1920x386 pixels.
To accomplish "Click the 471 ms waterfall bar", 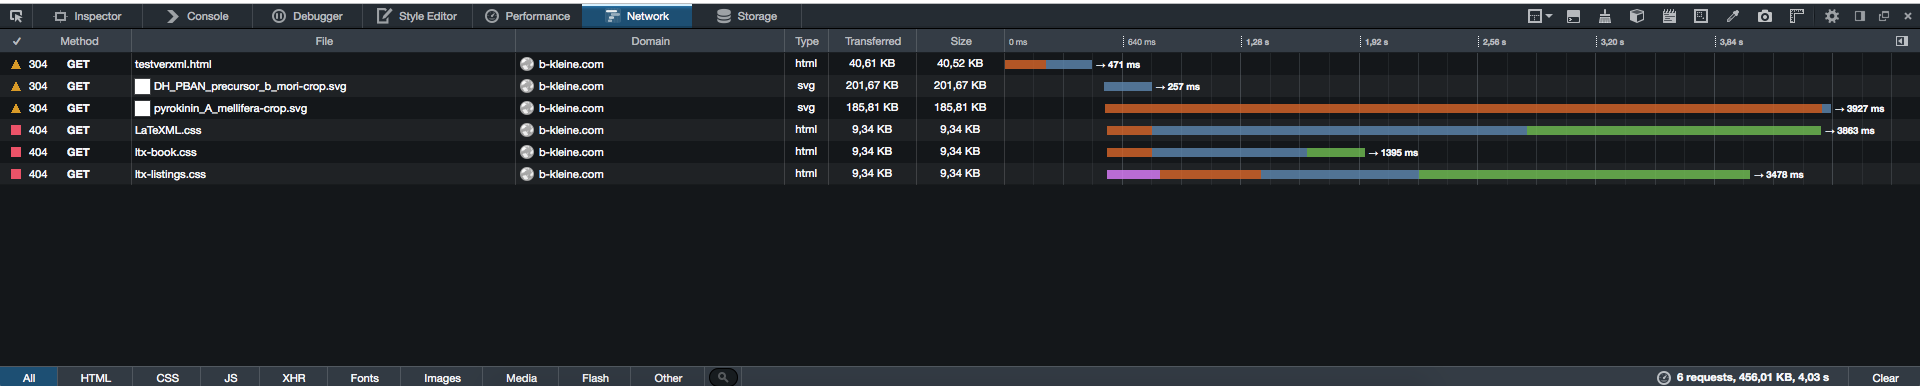I will point(1048,64).
